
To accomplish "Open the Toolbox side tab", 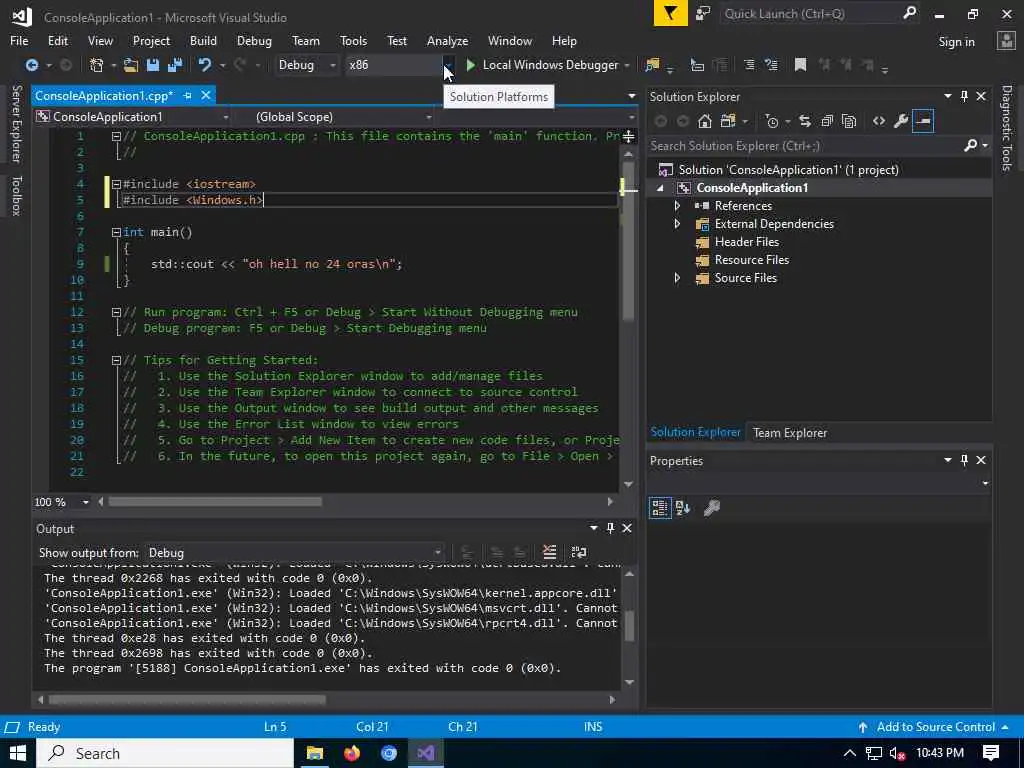I will (16, 195).
